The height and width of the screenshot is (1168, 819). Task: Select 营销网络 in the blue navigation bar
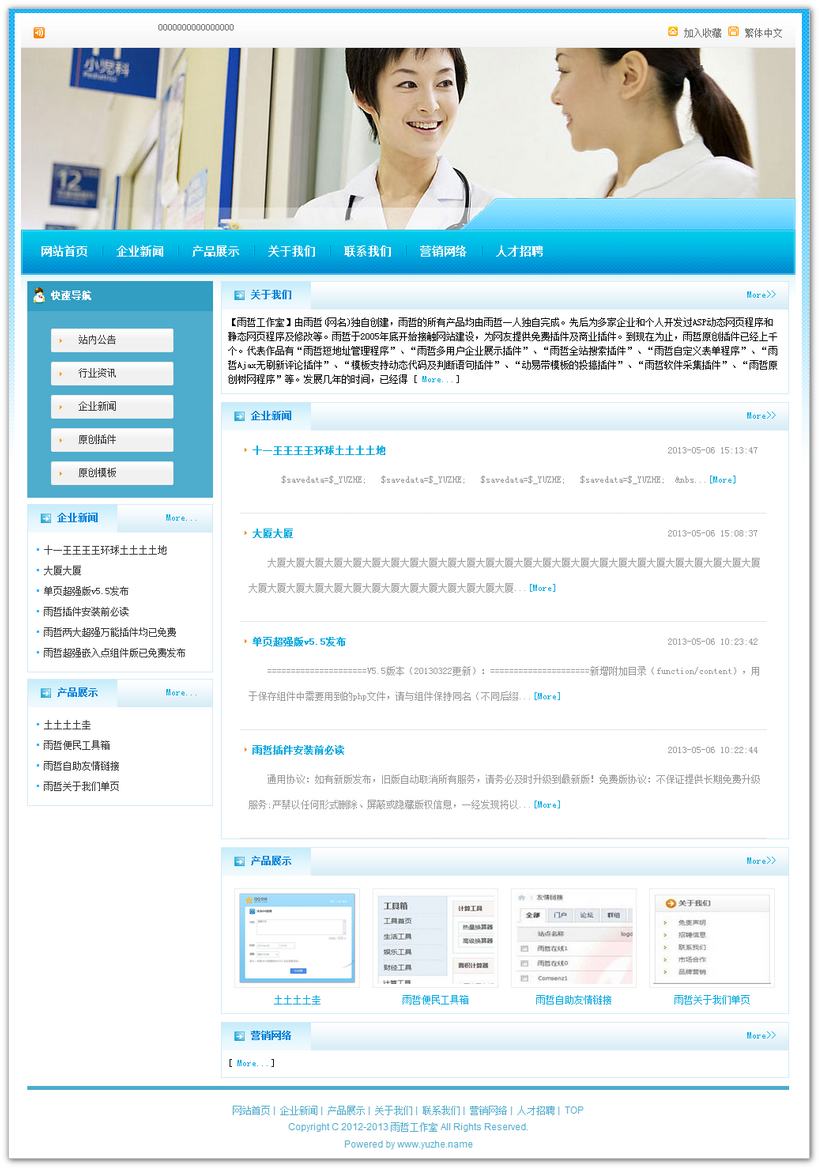click(x=443, y=251)
